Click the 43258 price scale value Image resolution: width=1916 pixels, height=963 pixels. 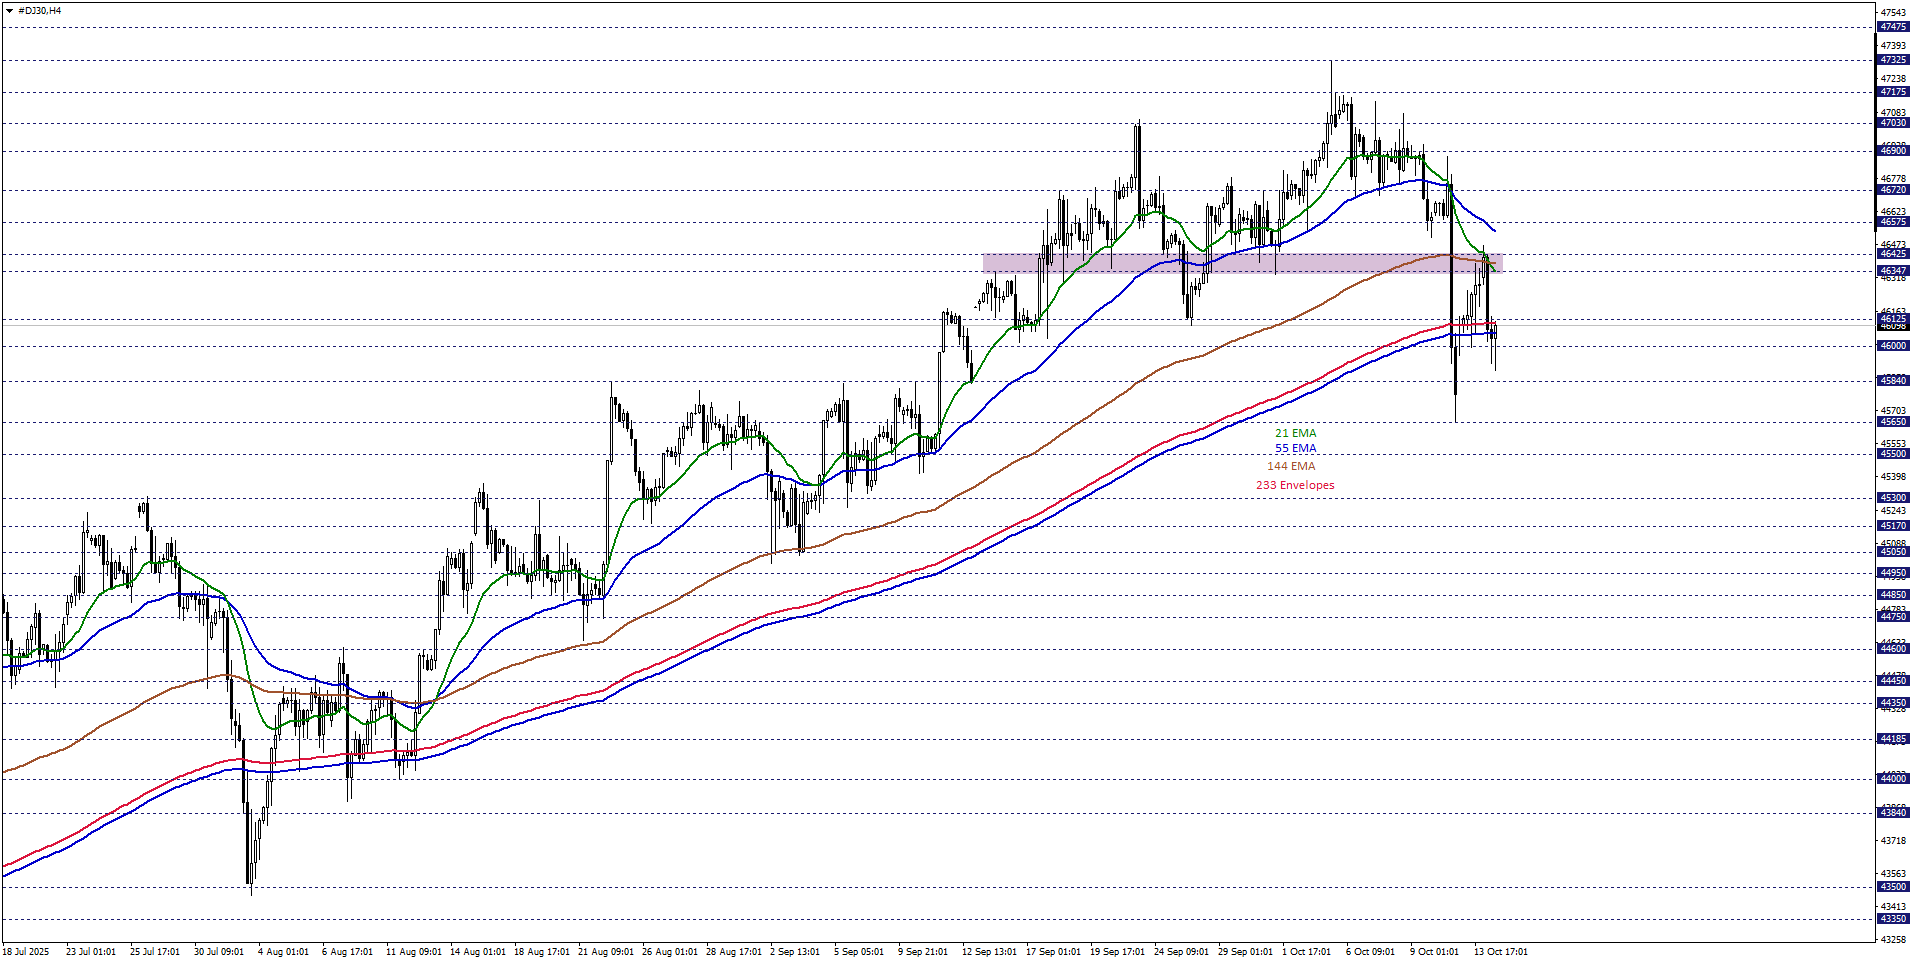coord(1893,940)
